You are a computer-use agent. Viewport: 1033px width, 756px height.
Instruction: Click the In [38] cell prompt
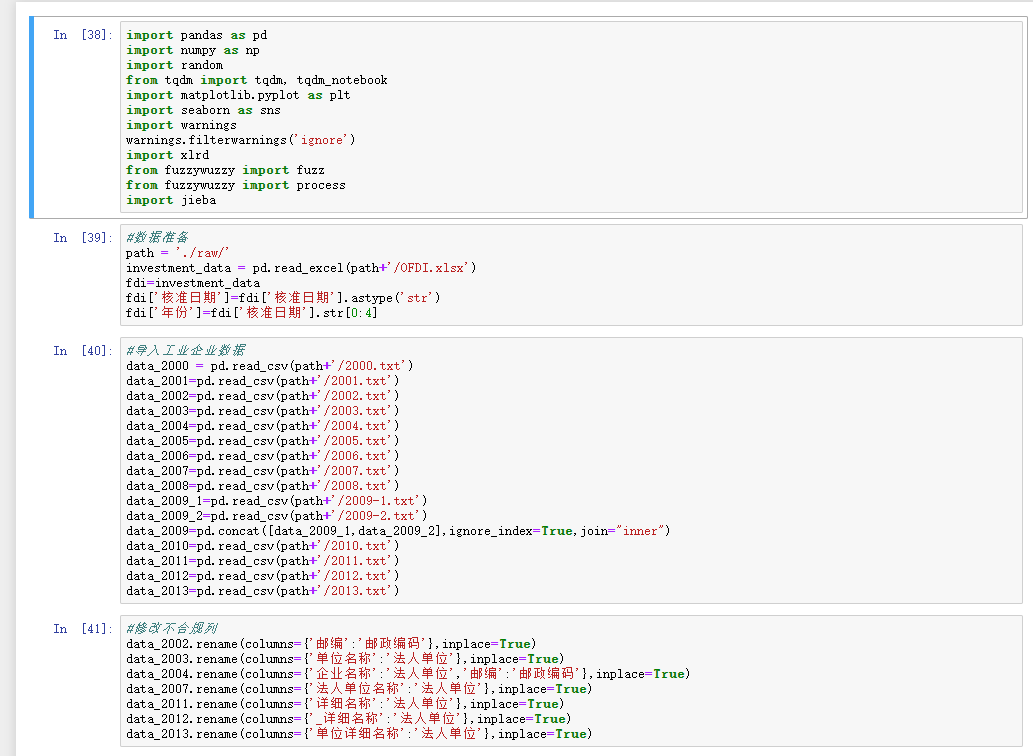(x=82, y=35)
